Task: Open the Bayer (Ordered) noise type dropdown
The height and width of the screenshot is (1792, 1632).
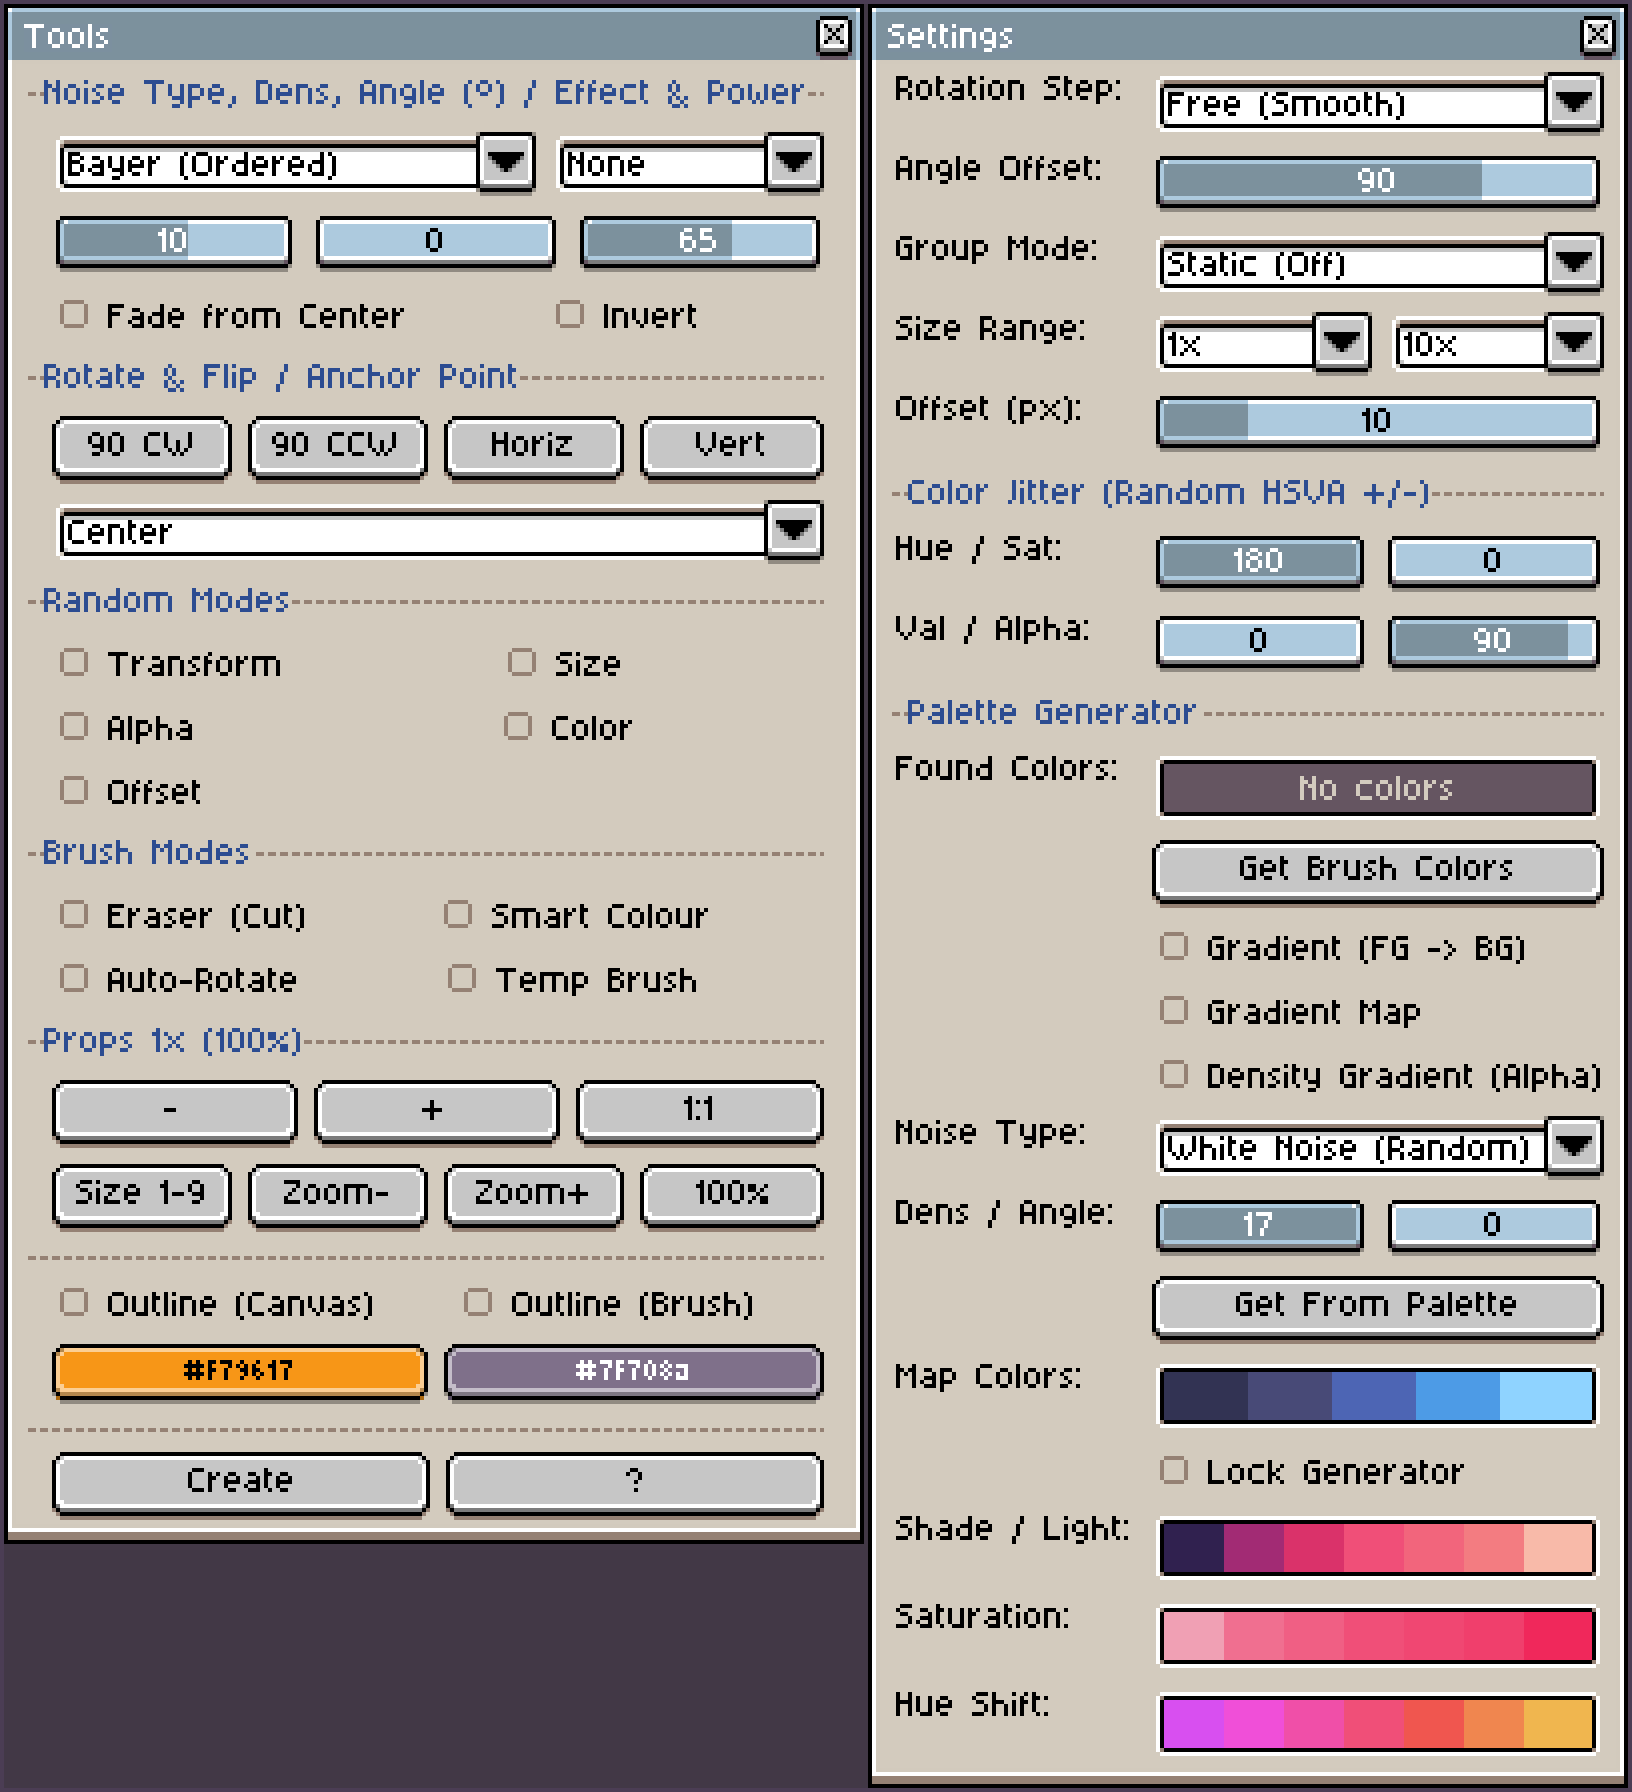Action: pos(505,162)
